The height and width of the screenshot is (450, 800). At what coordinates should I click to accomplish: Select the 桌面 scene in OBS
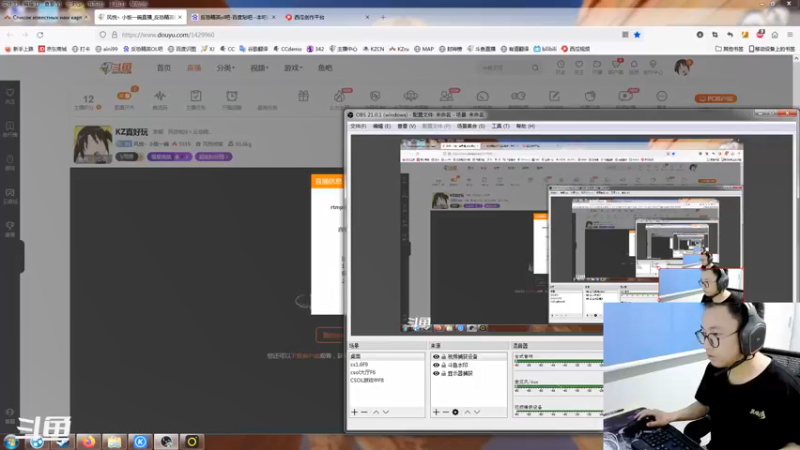pyautogui.click(x=386, y=356)
